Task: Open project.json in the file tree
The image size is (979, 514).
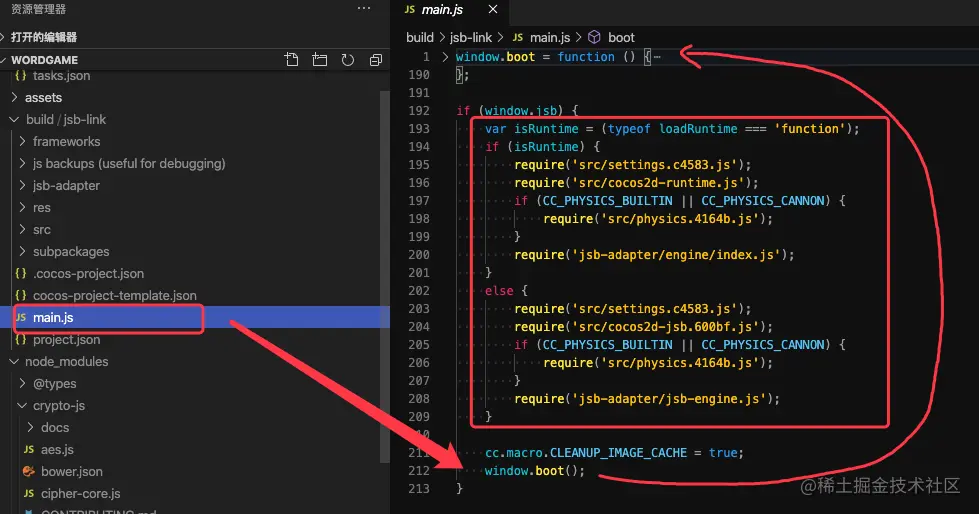Action: click(x=66, y=339)
